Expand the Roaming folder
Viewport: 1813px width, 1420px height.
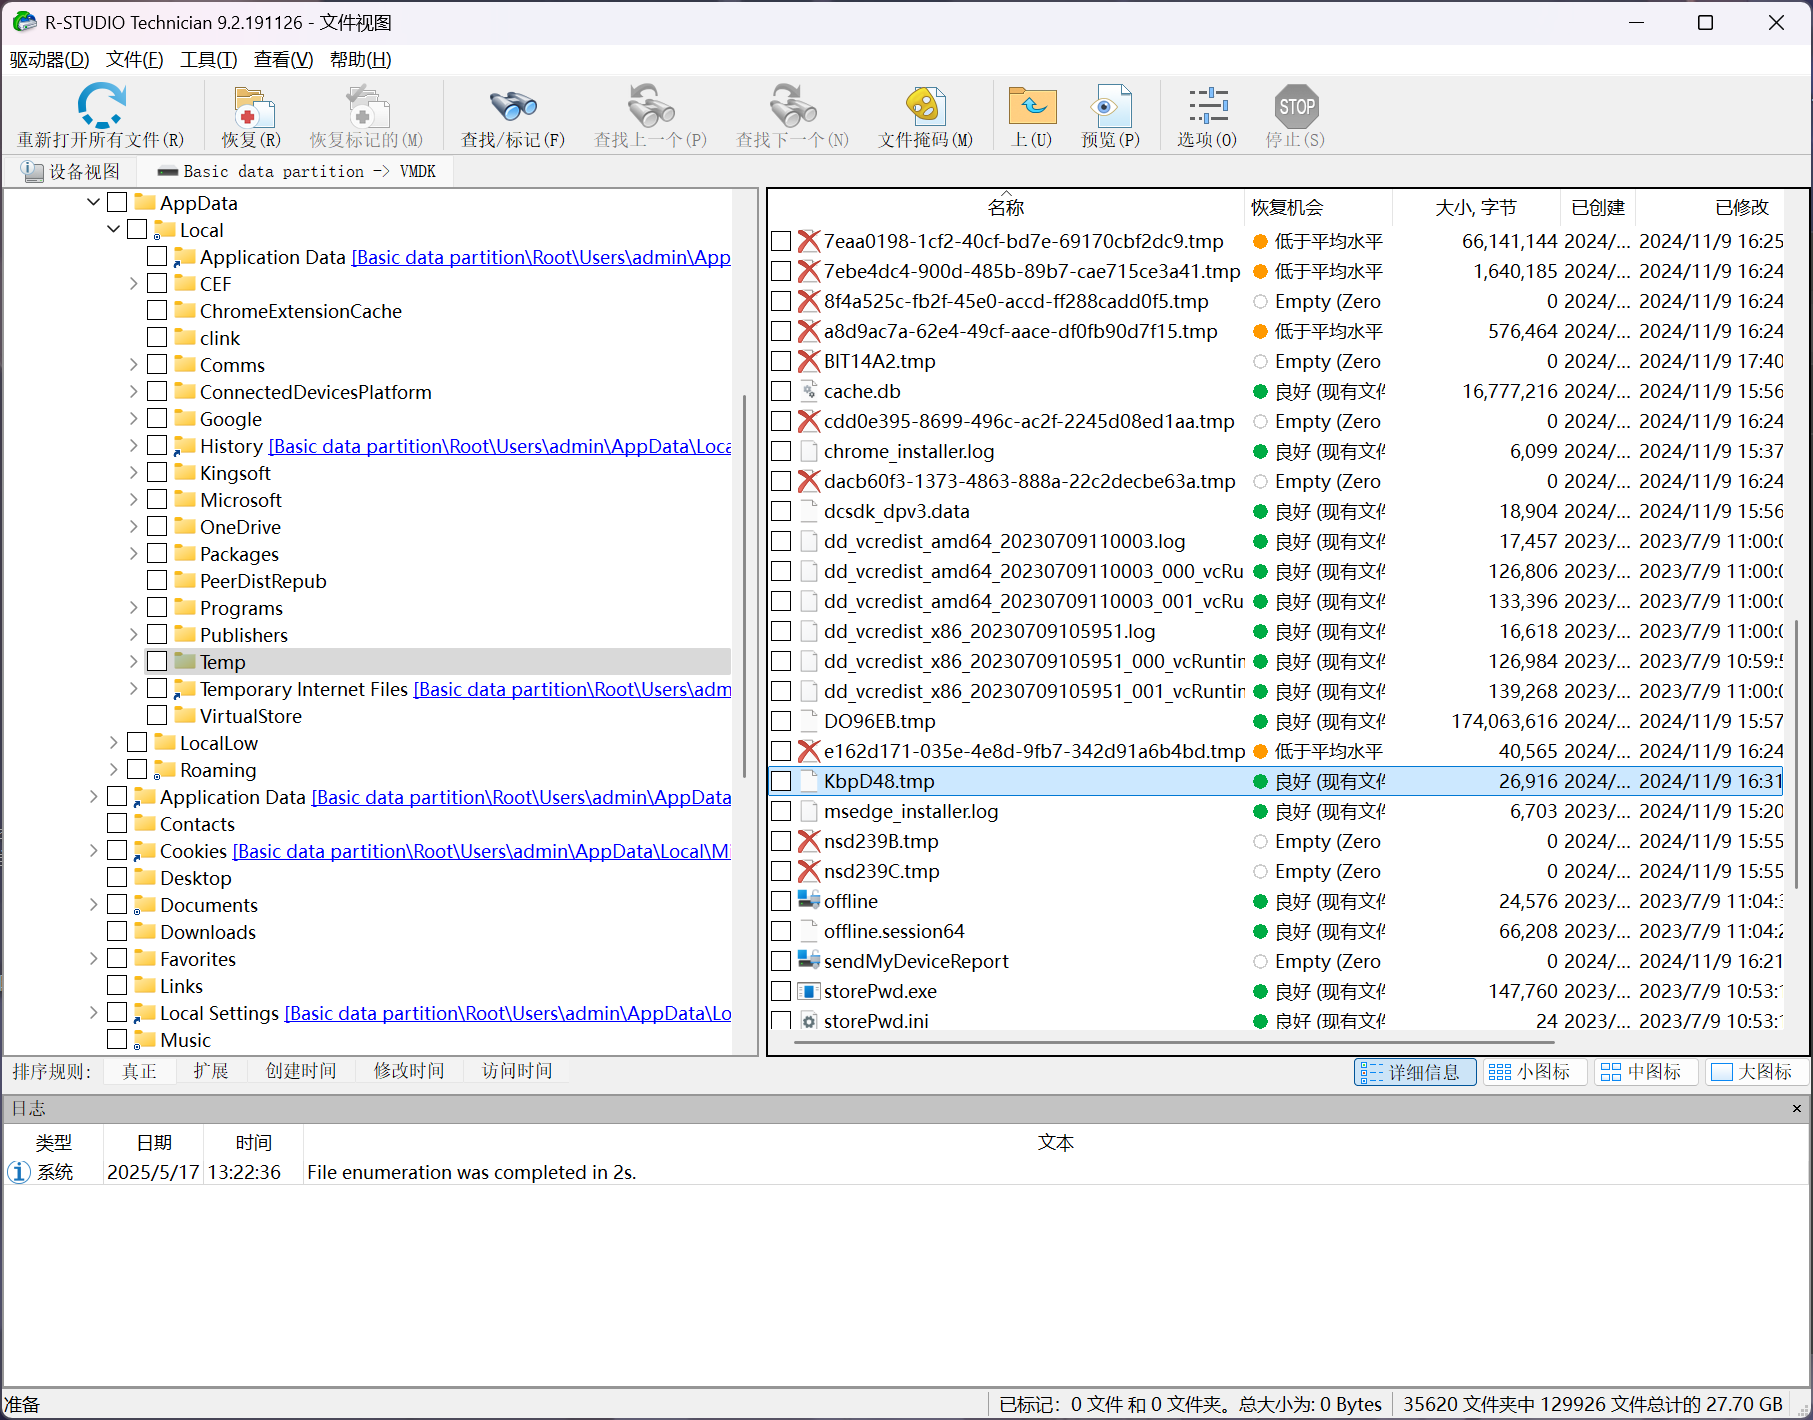coord(114,769)
